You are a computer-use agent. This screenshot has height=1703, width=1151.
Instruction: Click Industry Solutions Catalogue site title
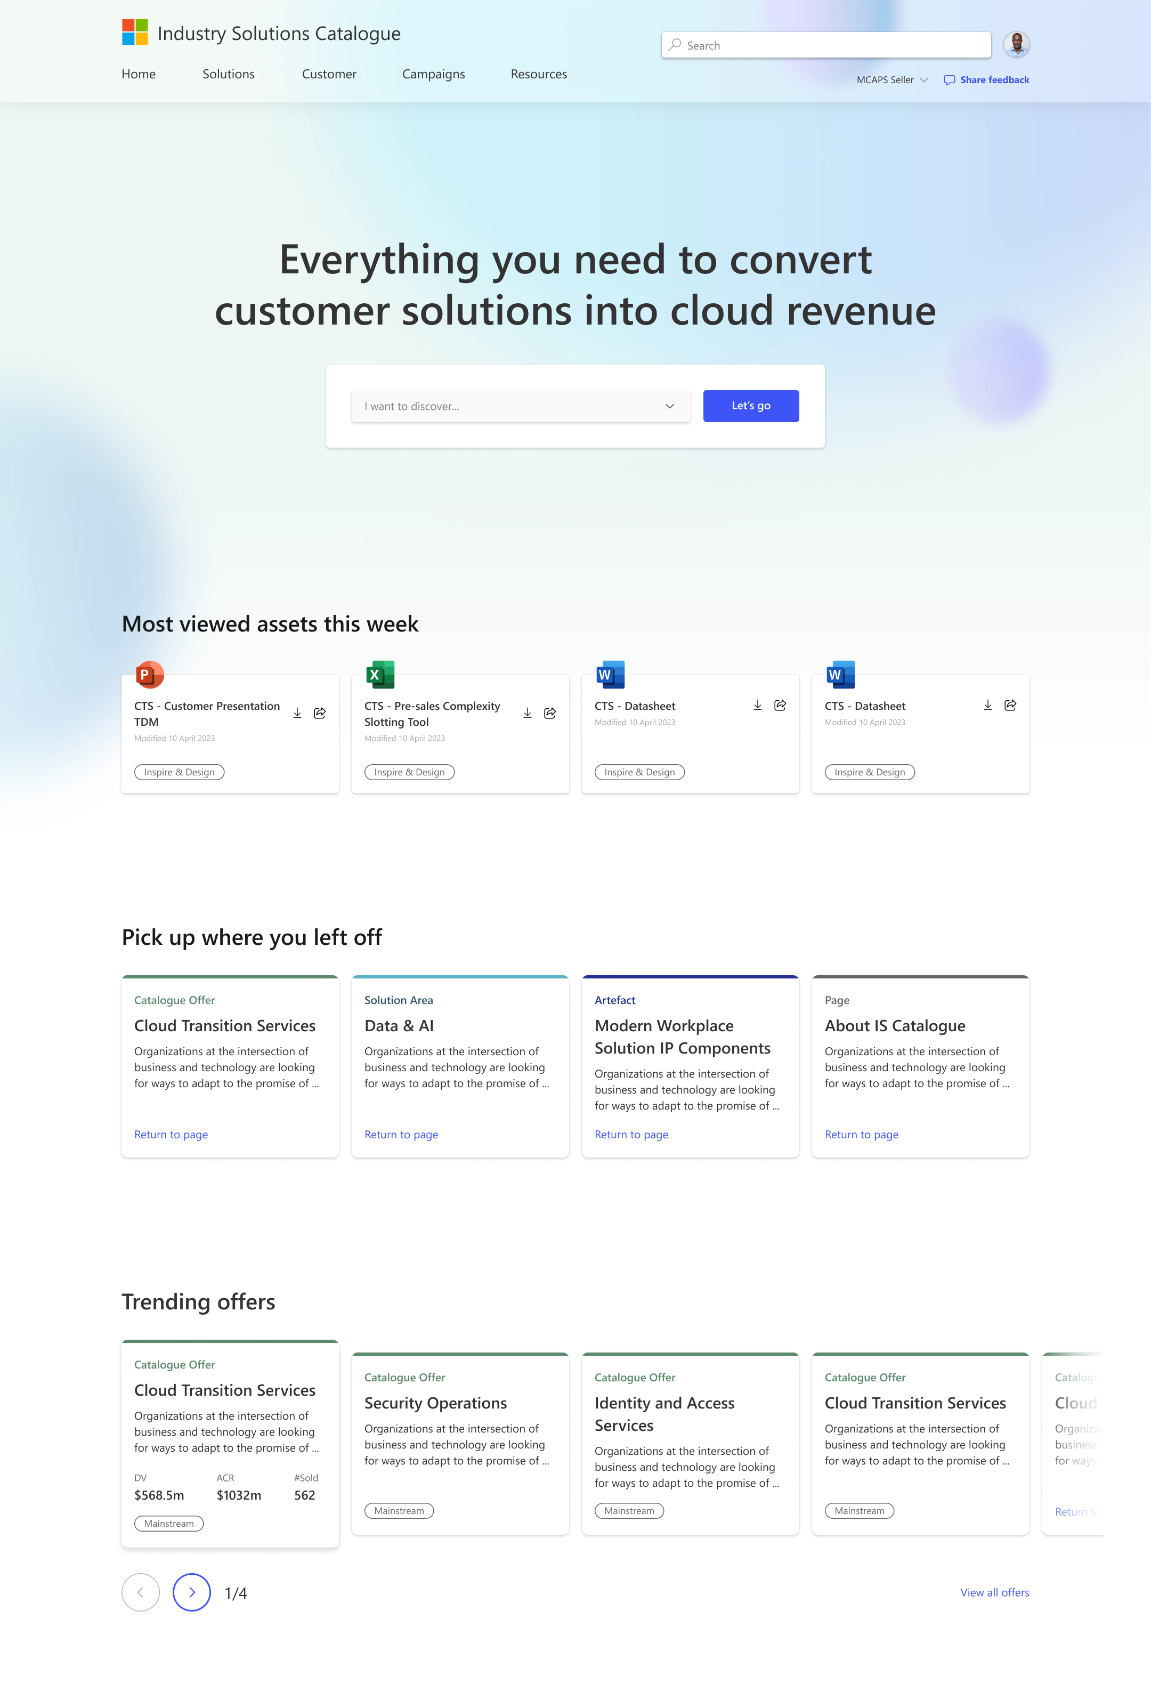click(x=279, y=33)
